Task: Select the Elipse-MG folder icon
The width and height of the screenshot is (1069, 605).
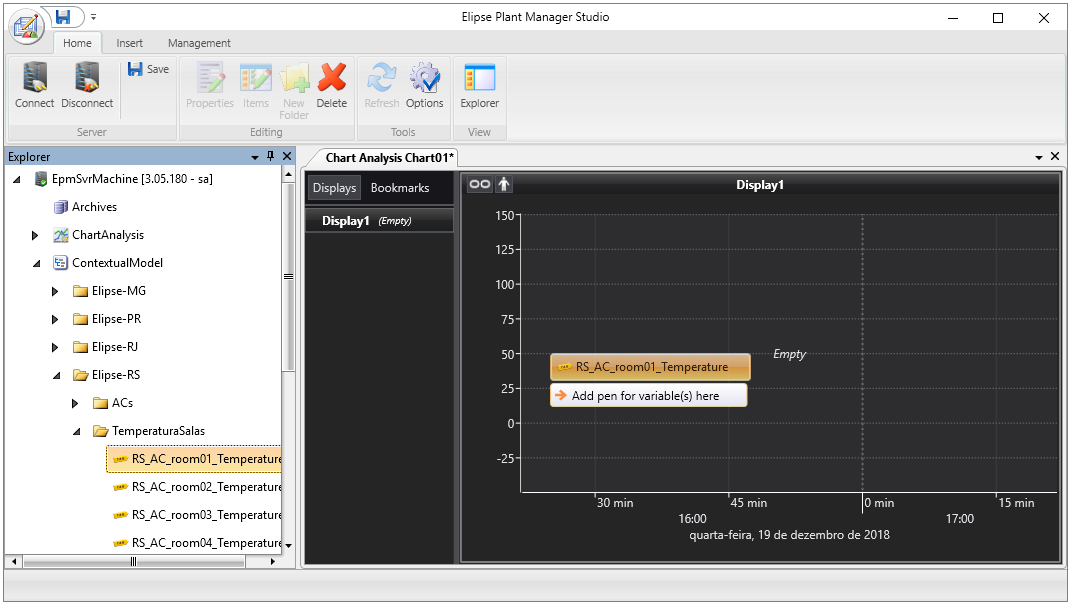Action: pos(80,291)
